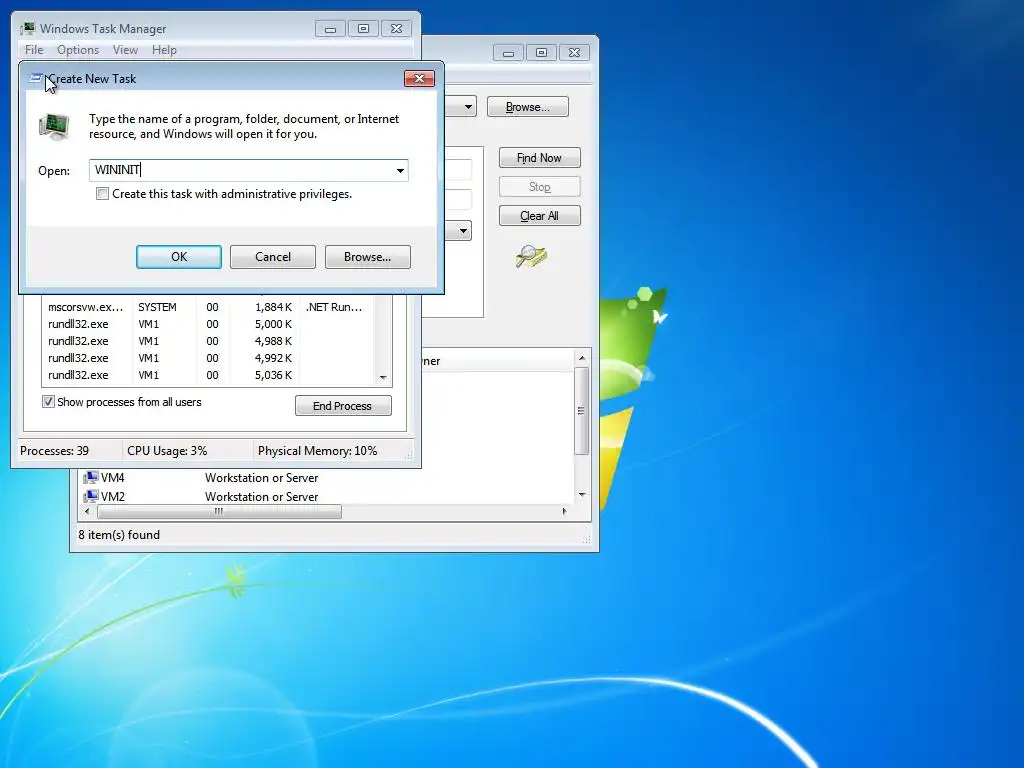The height and width of the screenshot is (768, 1024).
Task: Click the .NET Run... description cell
Action: pyautogui.click(x=334, y=307)
